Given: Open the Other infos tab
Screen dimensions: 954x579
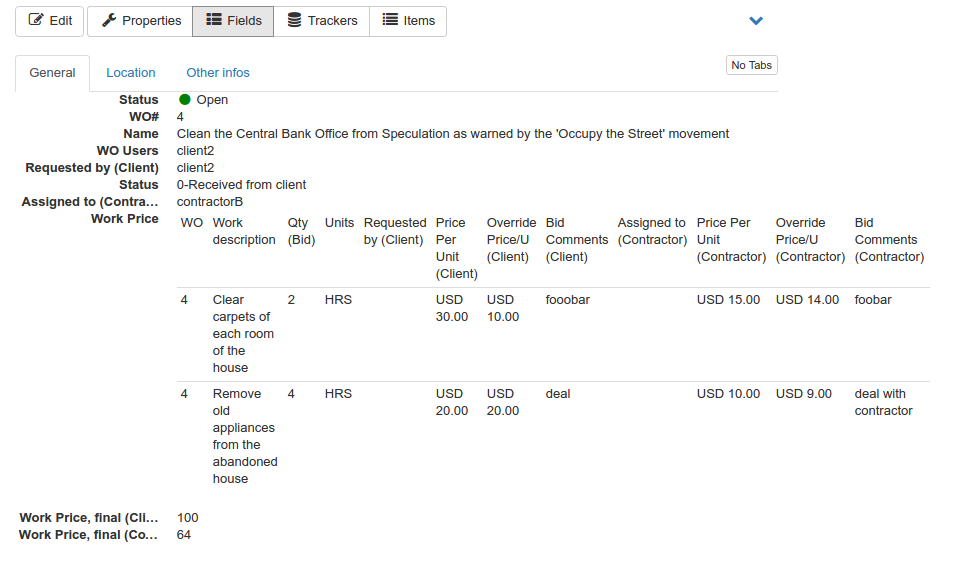Looking at the screenshot, I should coord(218,73).
